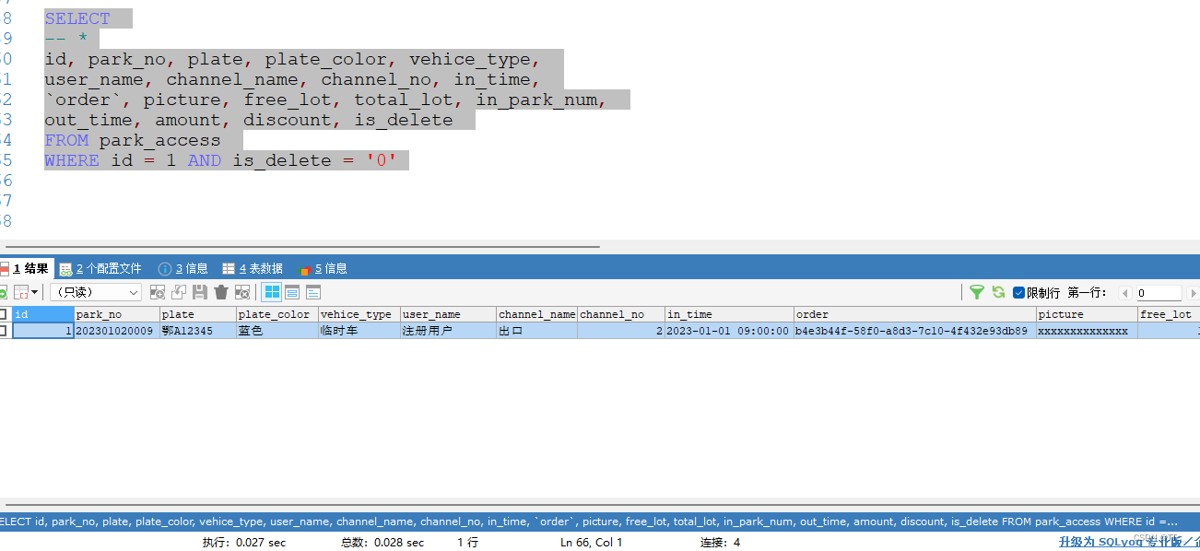The width and height of the screenshot is (1200, 551).
Task: Select the cell 出口
Action: coord(537,330)
